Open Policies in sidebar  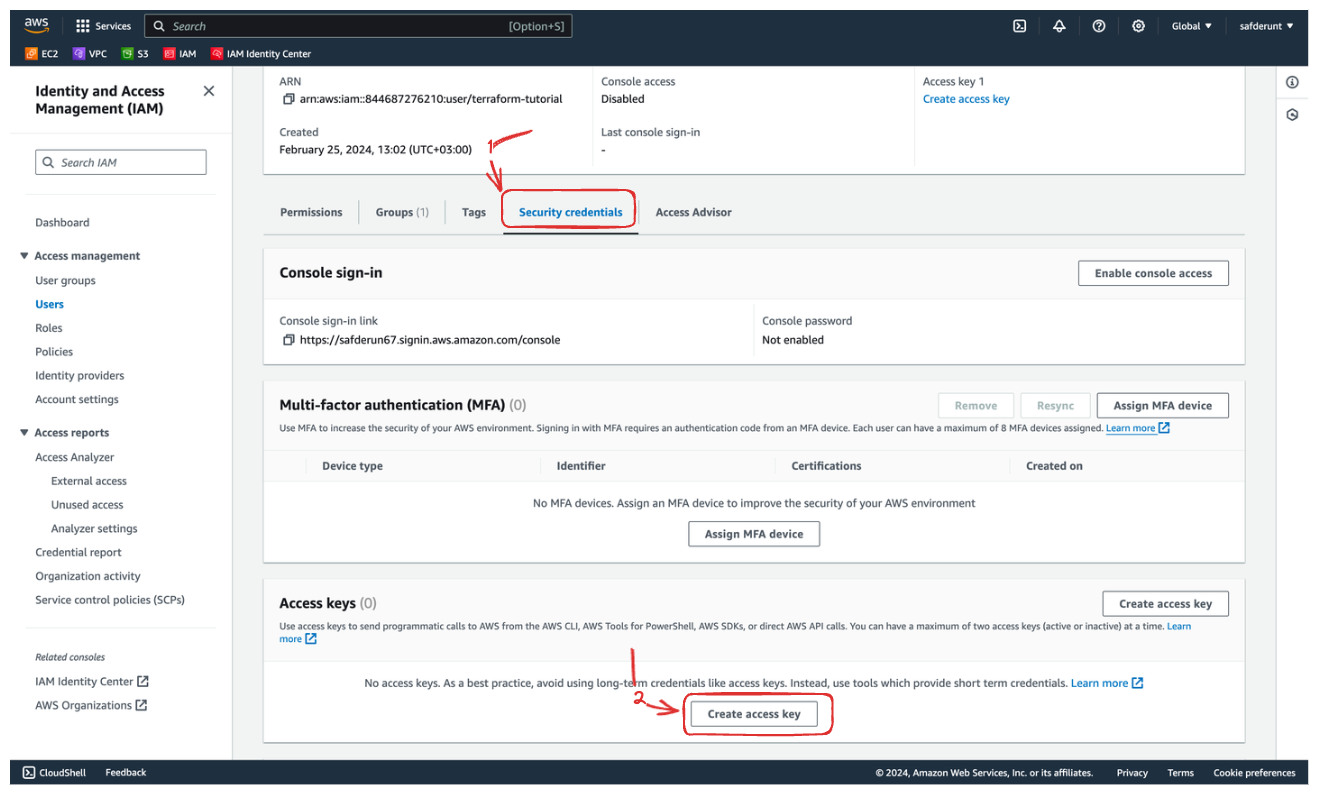[54, 352]
